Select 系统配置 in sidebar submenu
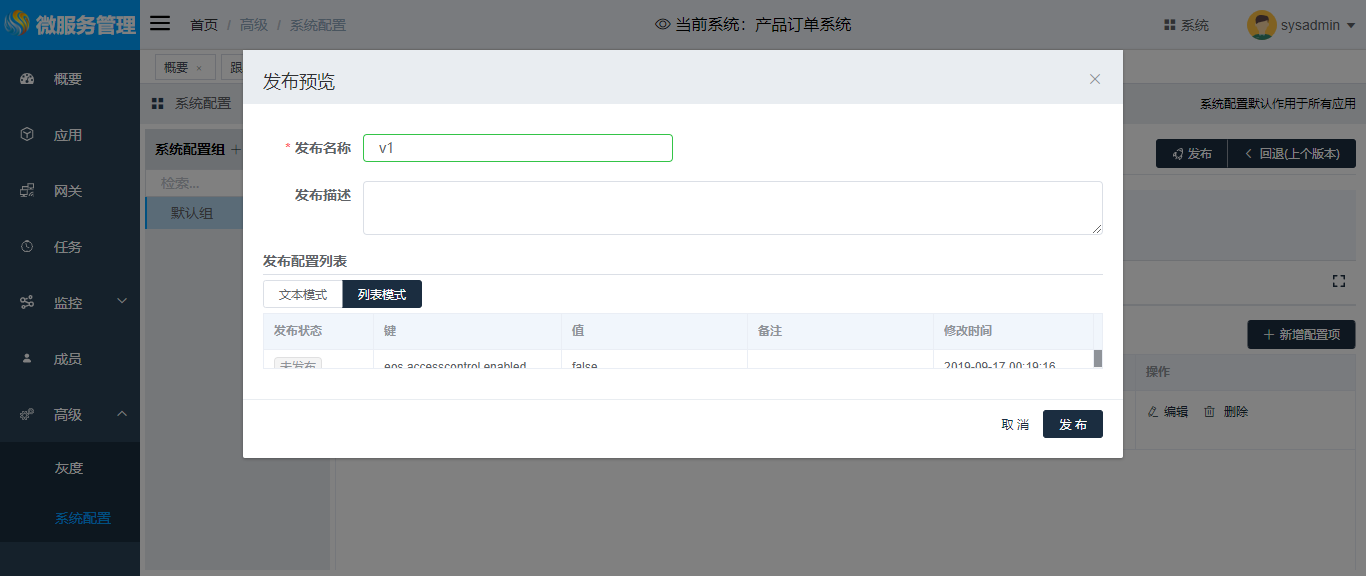Viewport: 1366px width, 576px height. pos(83,518)
